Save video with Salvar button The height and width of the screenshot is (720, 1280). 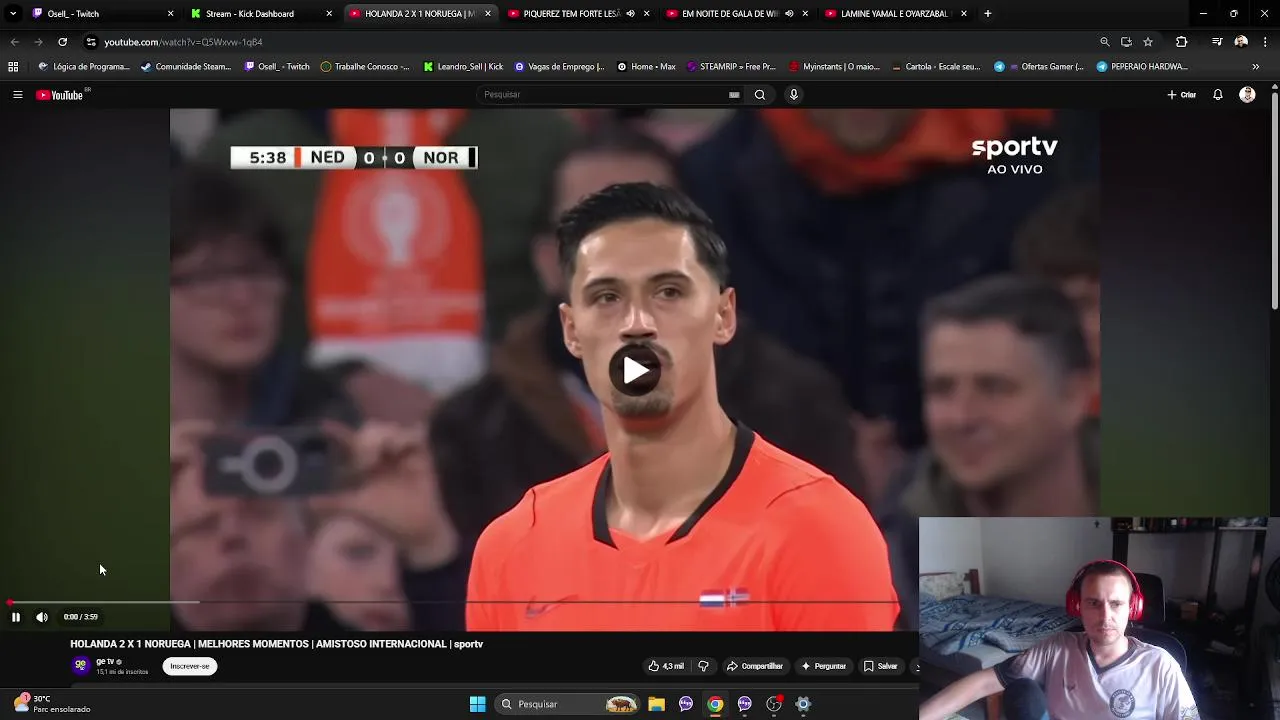point(881,666)
